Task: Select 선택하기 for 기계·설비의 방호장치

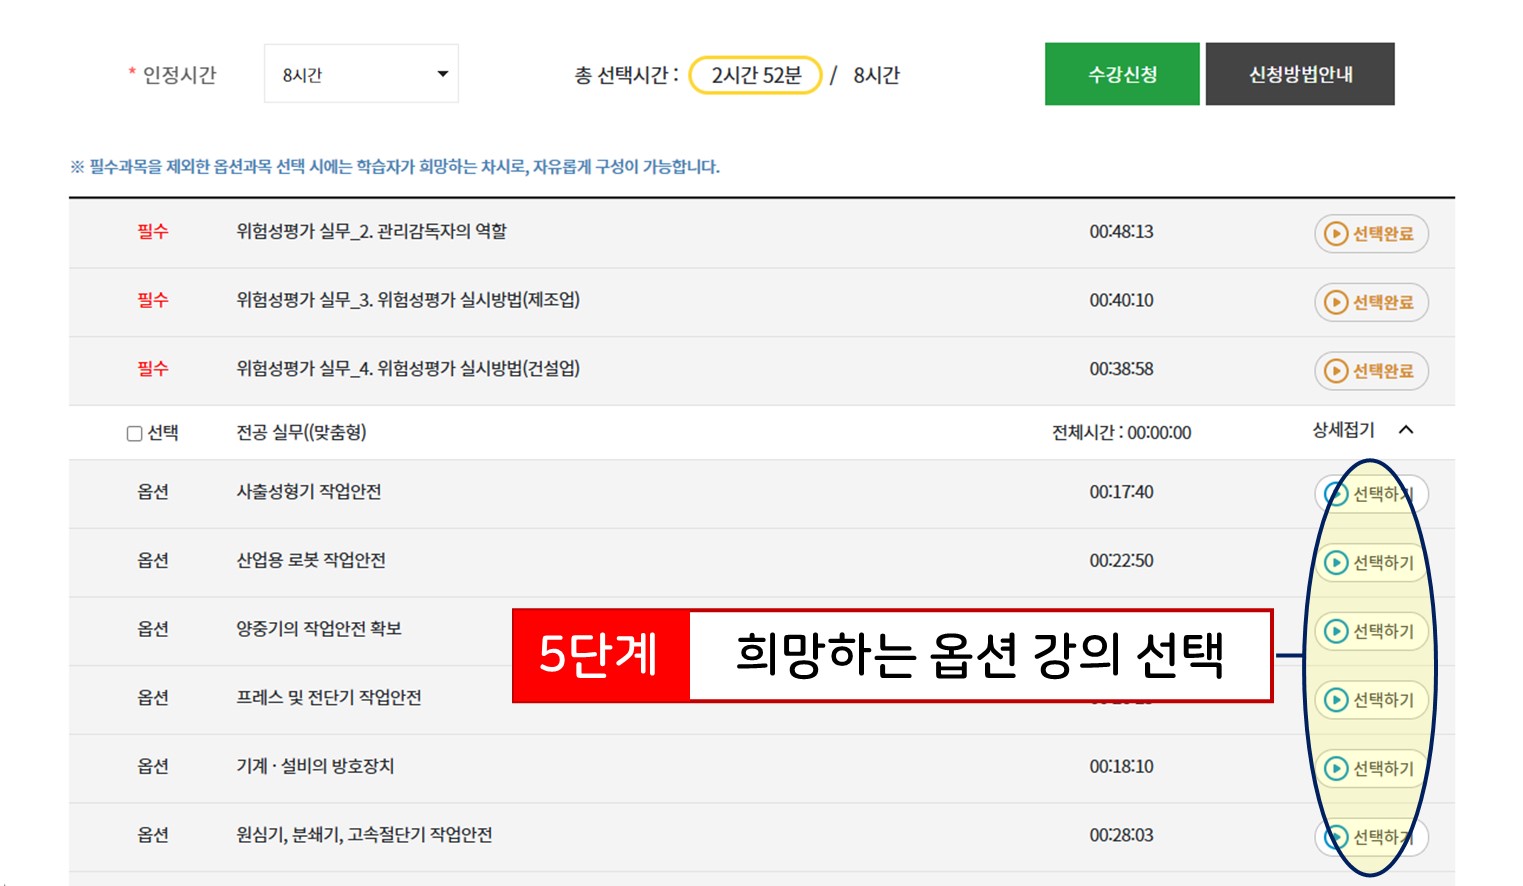Action: (1371, 768)
